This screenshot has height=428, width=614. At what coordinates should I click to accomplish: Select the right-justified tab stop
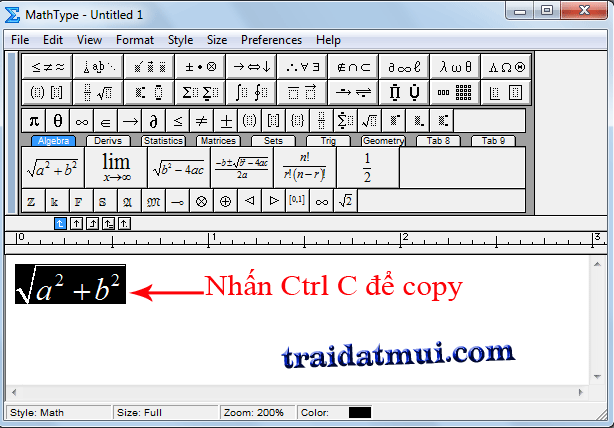point(92,224)
